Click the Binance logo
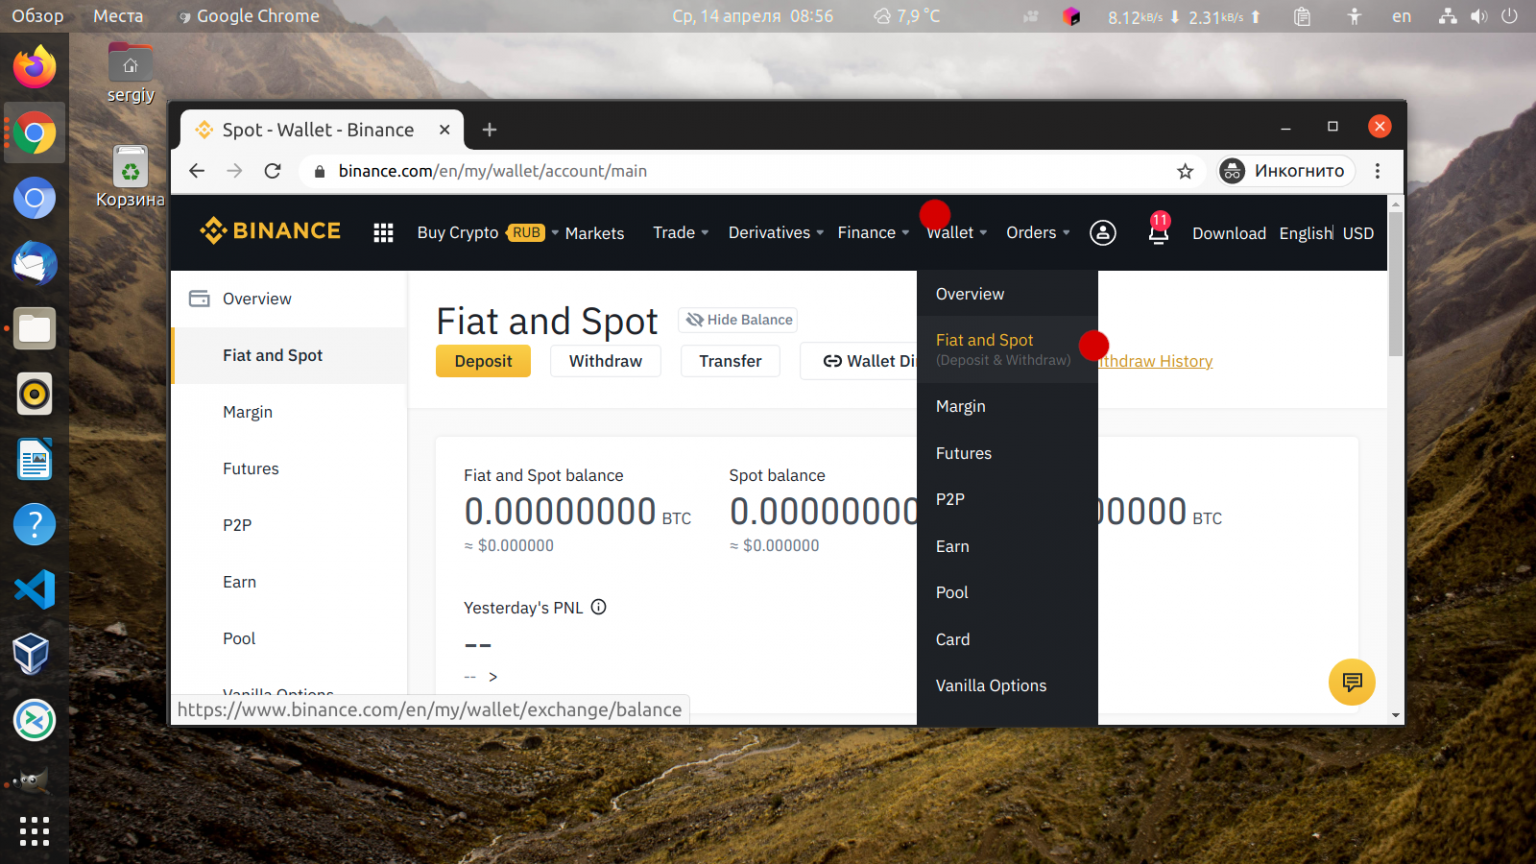The width and height of the screenshot is (1536, 864). click(x=270, y=231)
